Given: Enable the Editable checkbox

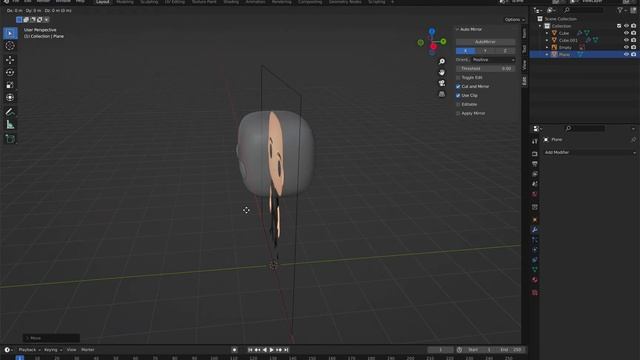Looking at the screenshot, I should coord(458,104).
